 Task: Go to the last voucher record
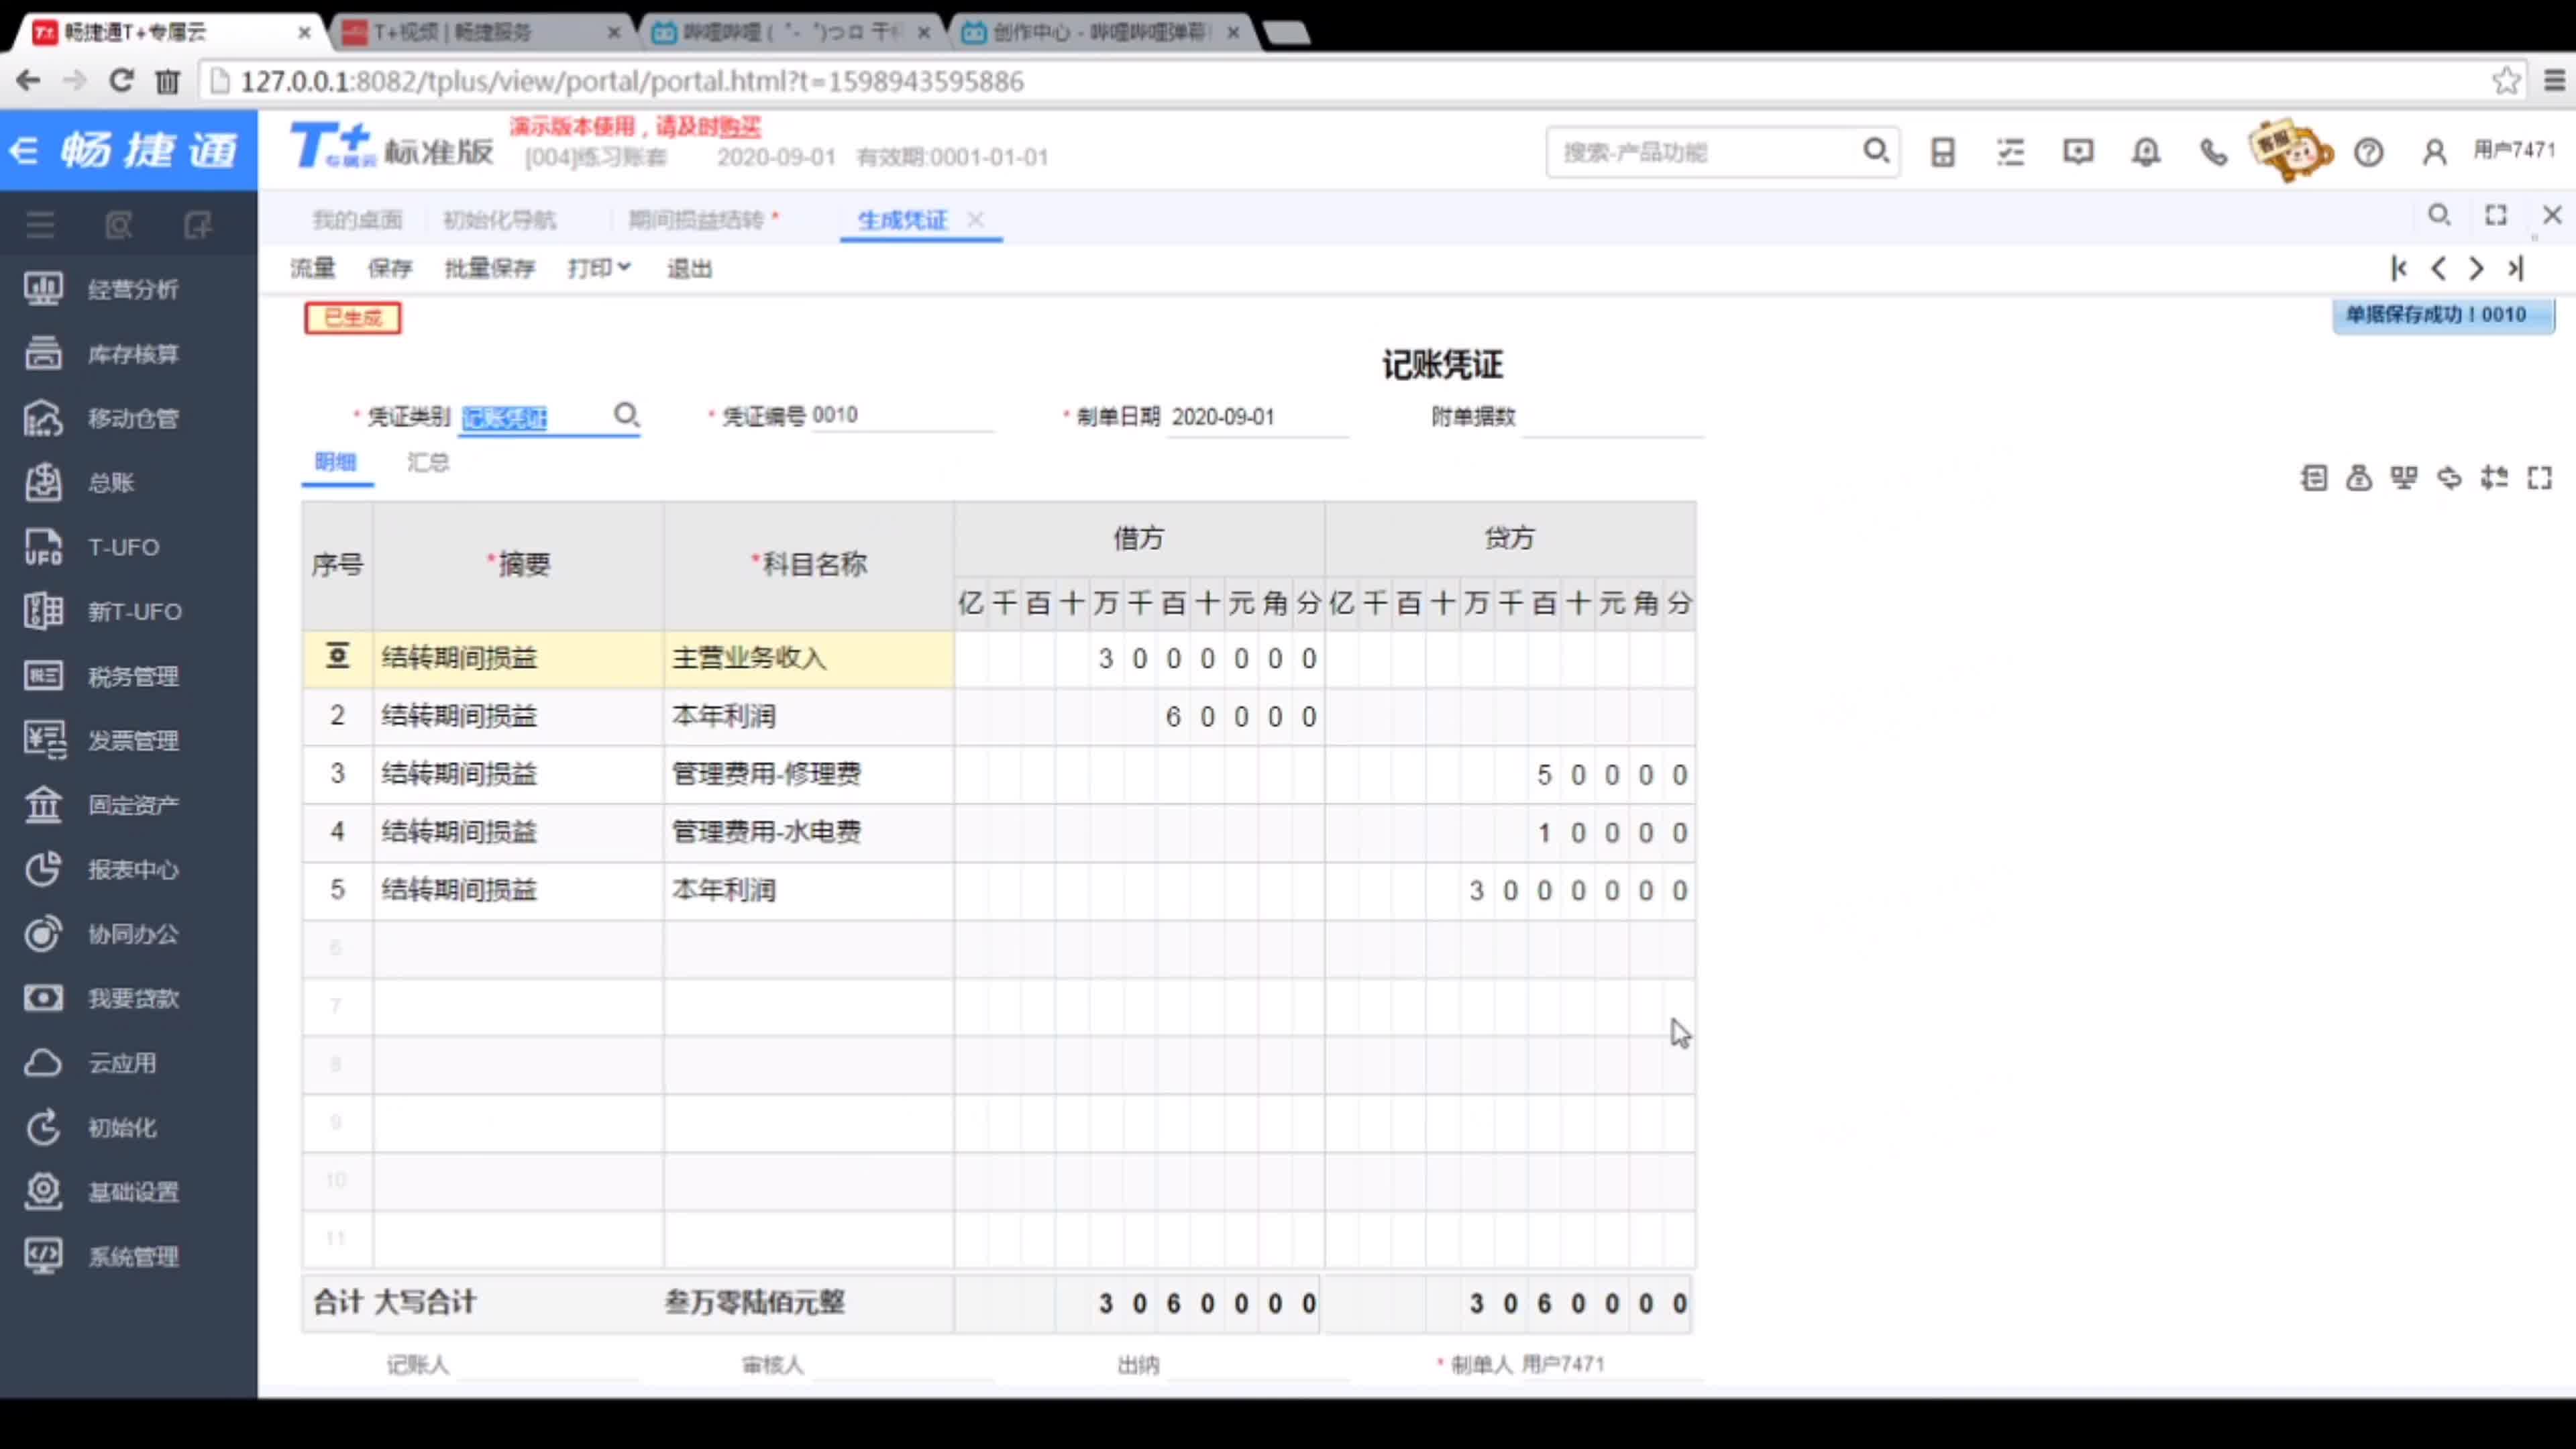click(x=2515, y=268)
